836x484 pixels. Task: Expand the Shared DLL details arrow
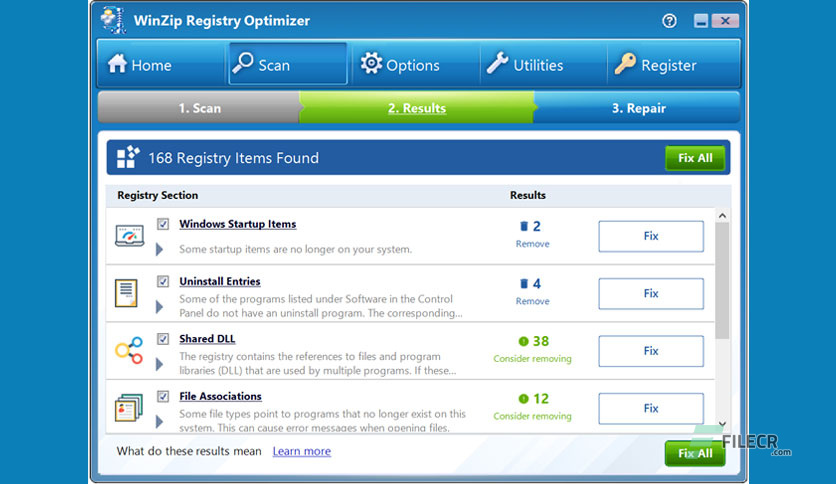pyautogui.click(x=159, y=364)
